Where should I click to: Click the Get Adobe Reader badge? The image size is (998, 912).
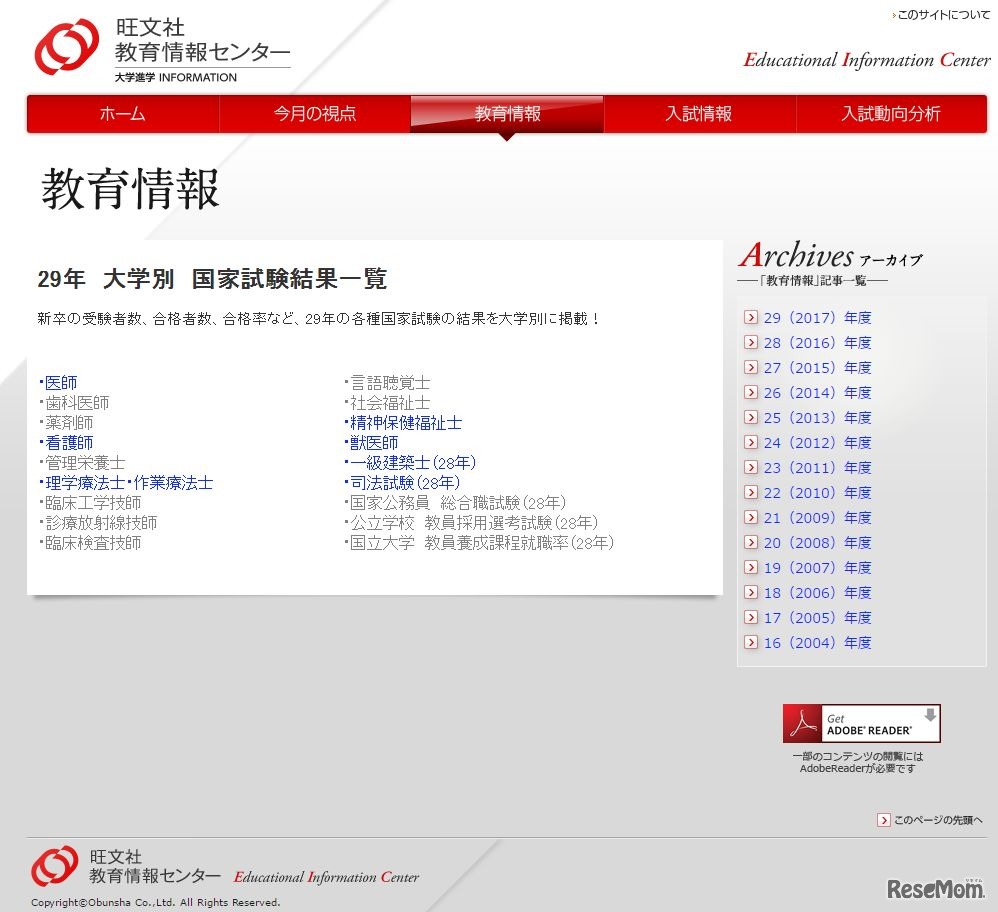click(x=861, y=722)
